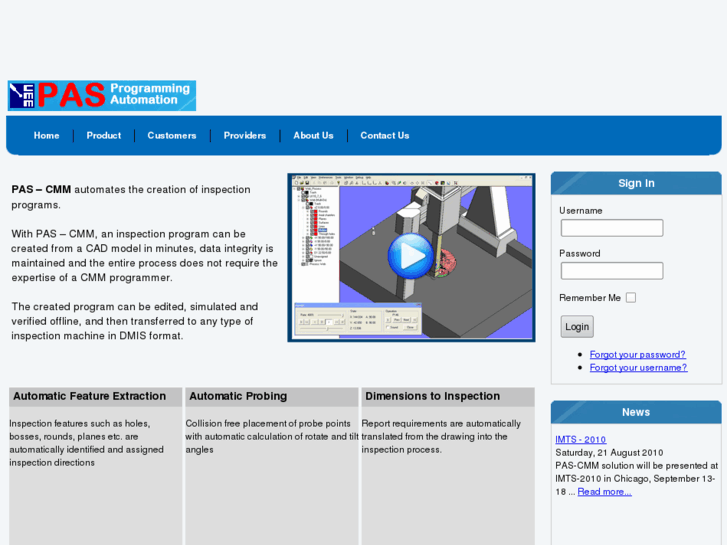Select the Automatic Feature Extraction heading

(89, 396)
